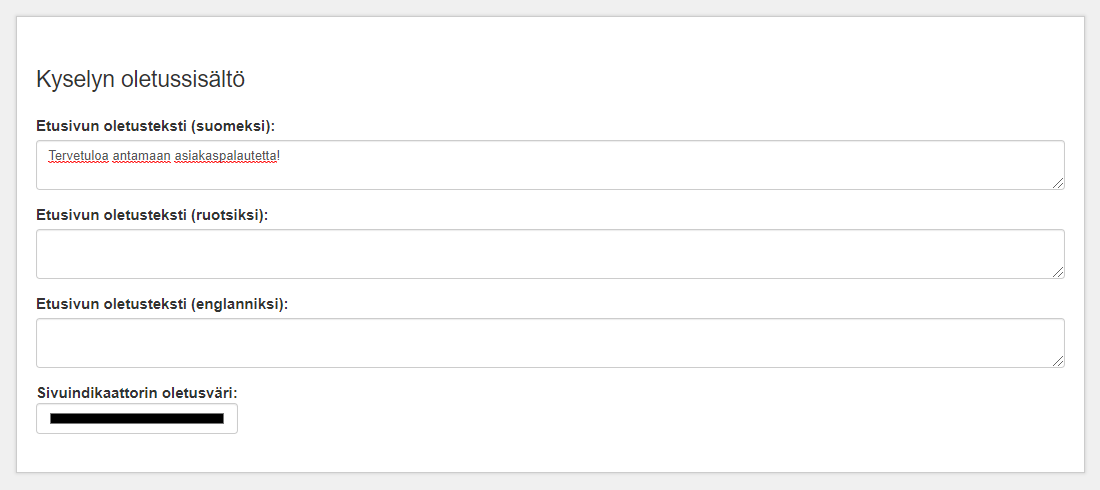Click the label Etusivun oletusteksti (englanniksi)
Image resolution: width=1100 pixels, height=490 pixels.
coord(163,304)
